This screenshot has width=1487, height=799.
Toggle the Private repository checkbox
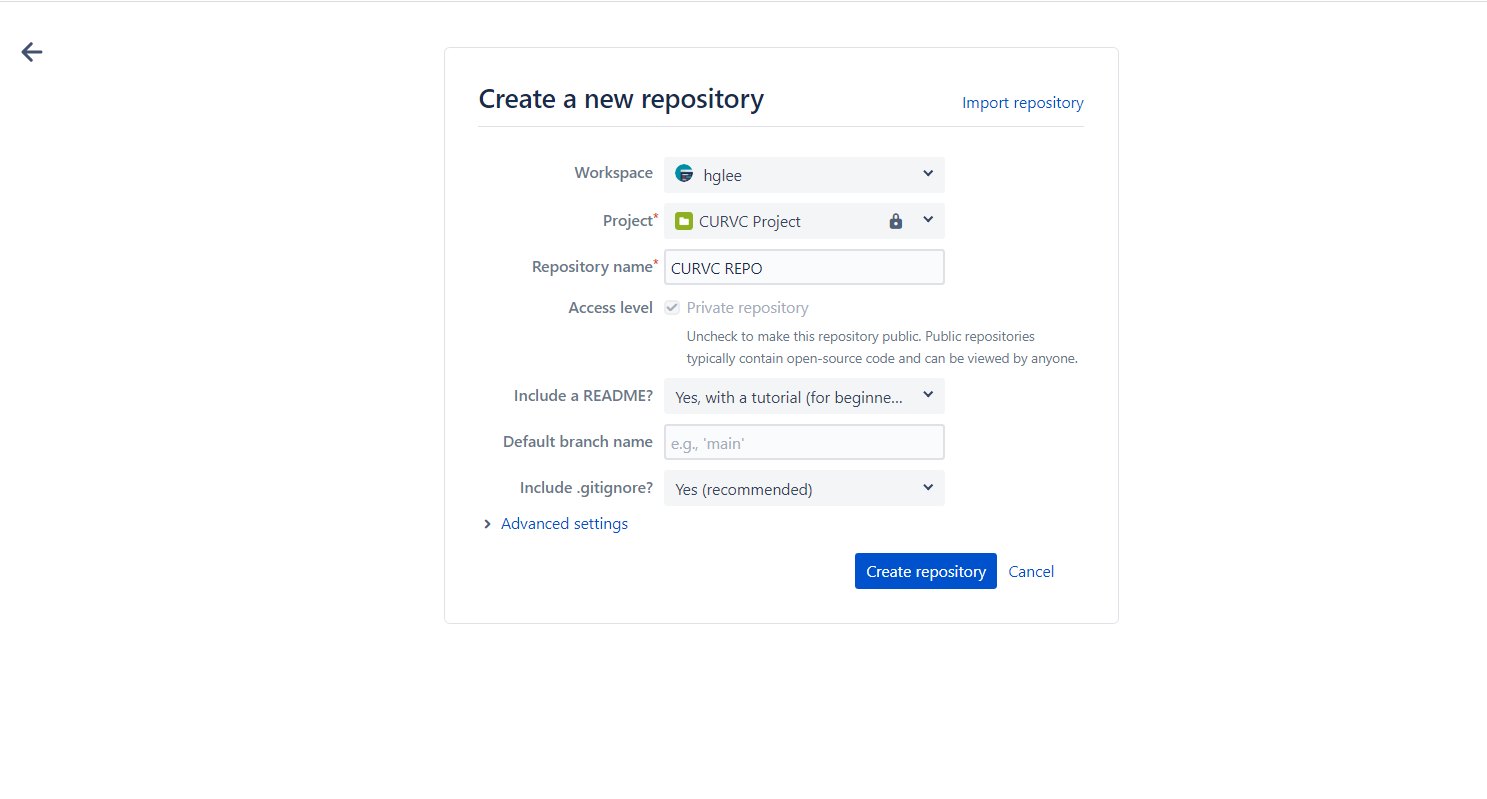tap(672, 308)
